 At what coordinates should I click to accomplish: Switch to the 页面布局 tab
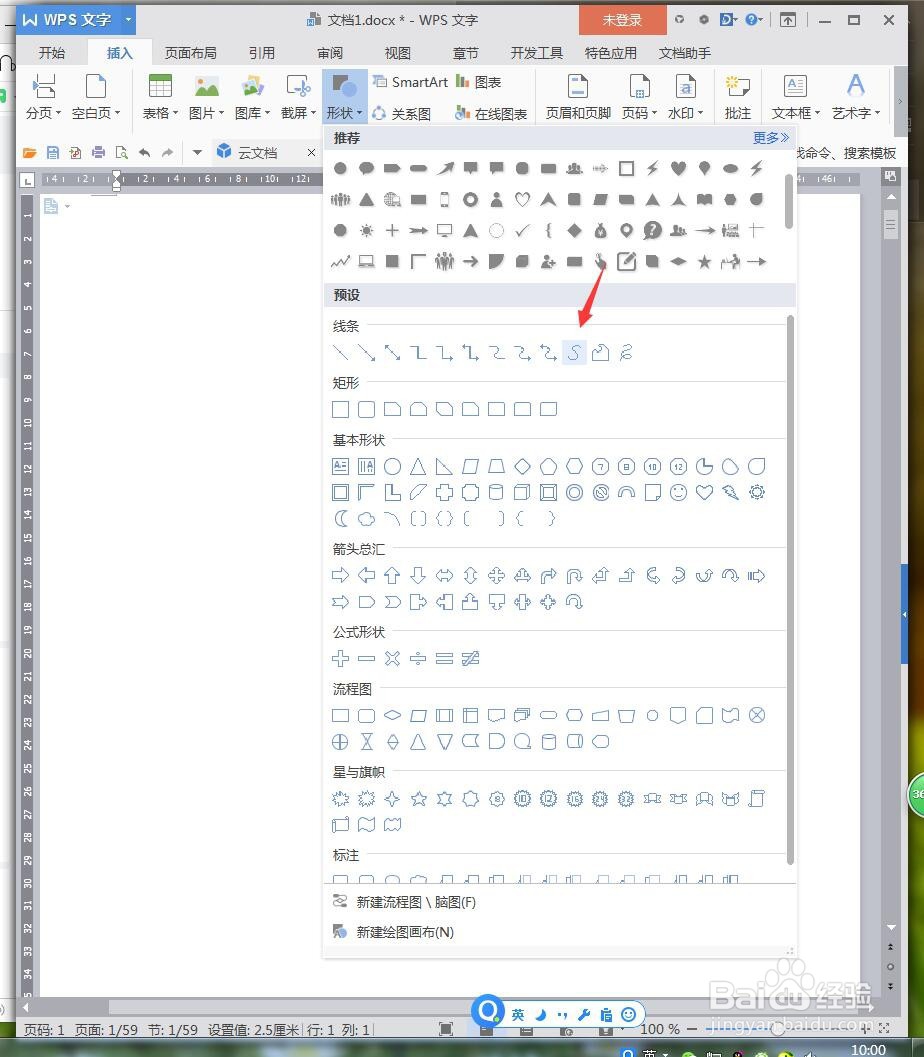pos(191,53)
